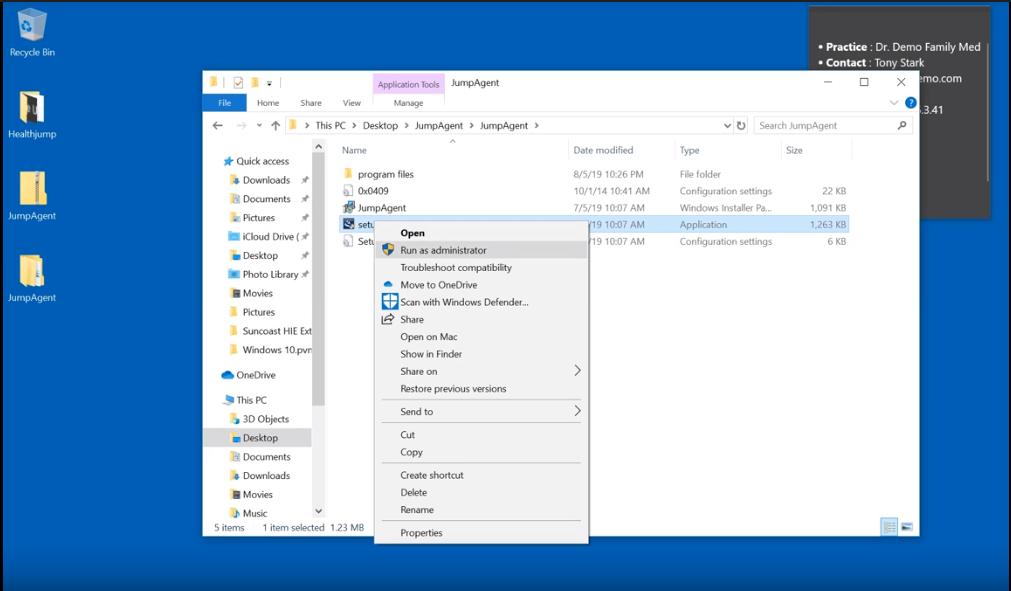Image resolution: width=1011 pixels, height=591 pixels.
Task: Switch to large icons view layout
Action: tap(907, 527)
